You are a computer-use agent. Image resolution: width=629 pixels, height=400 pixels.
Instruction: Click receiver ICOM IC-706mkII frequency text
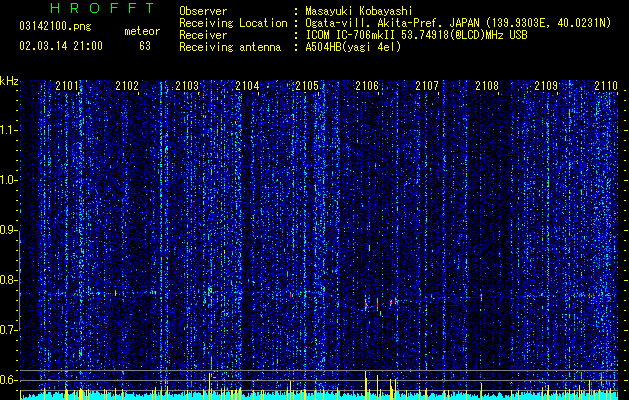tap(416, 35)
